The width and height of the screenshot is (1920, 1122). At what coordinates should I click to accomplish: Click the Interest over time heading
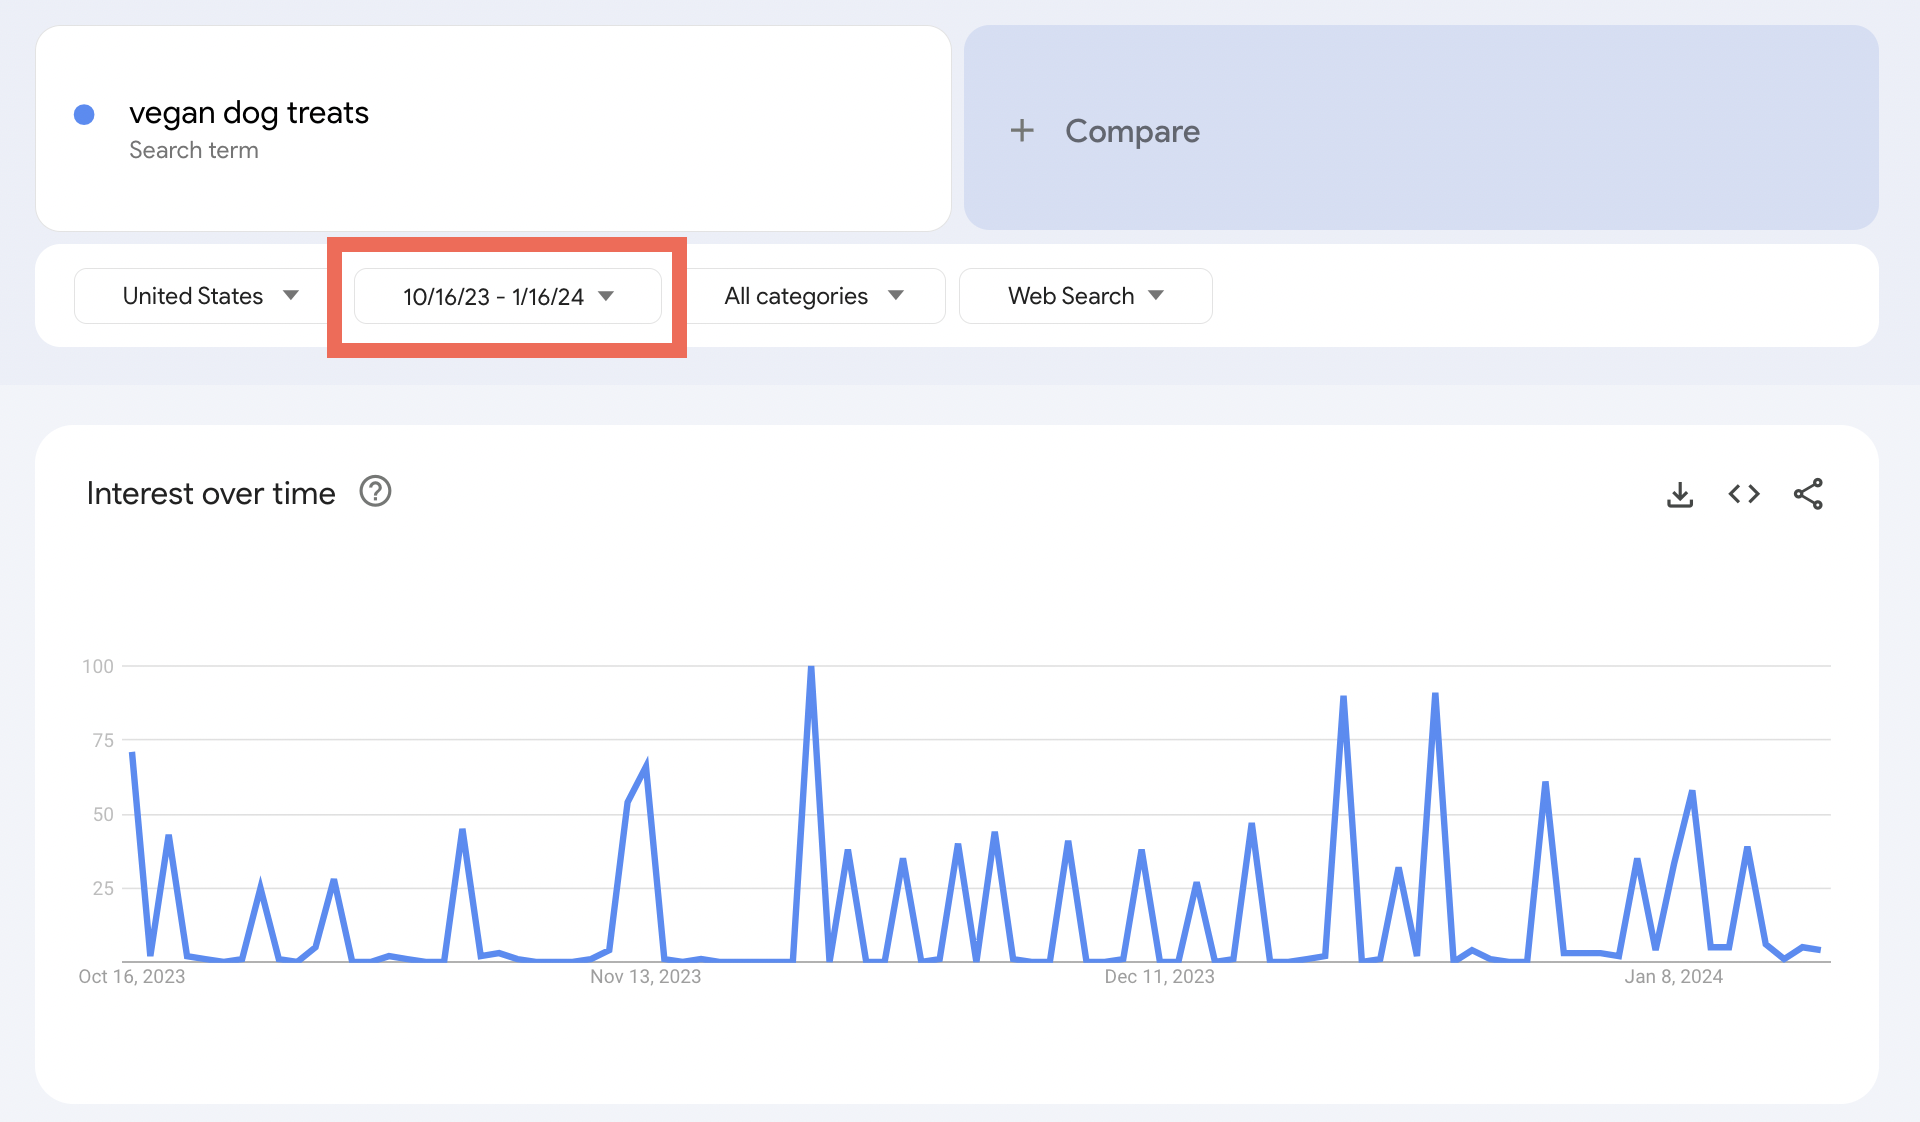coord(211,494)
